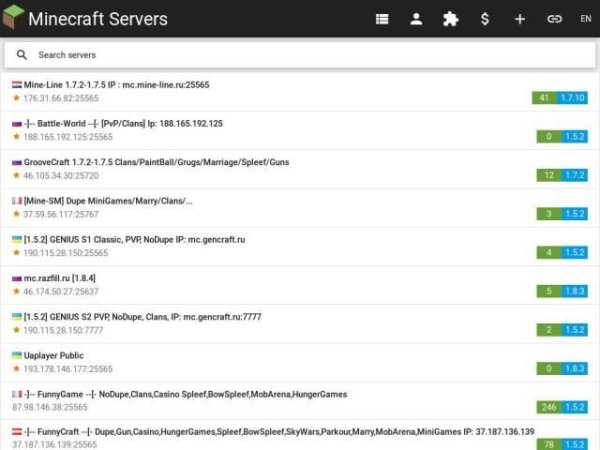Click the magnifier search icon
Viewport: 600px width, 450px height.
22,55
